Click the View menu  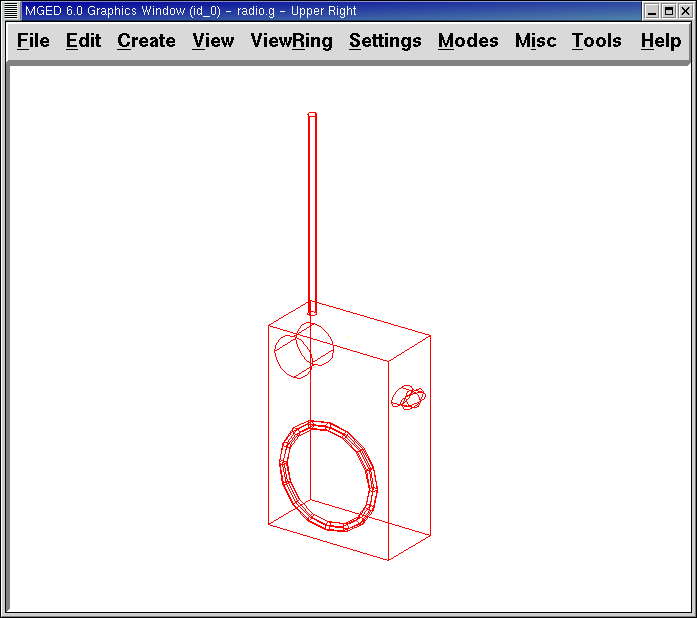213,41
